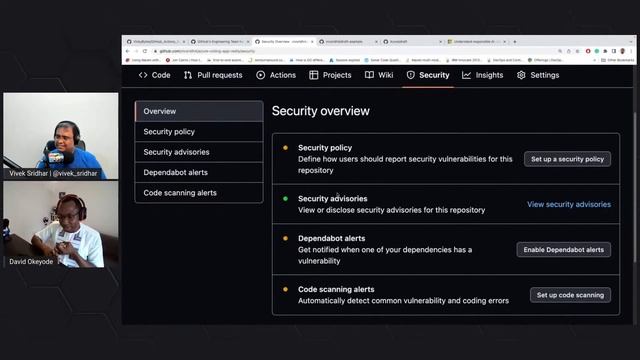
Task: Close the Security Overview browser tab
Action: click(312, 42)
